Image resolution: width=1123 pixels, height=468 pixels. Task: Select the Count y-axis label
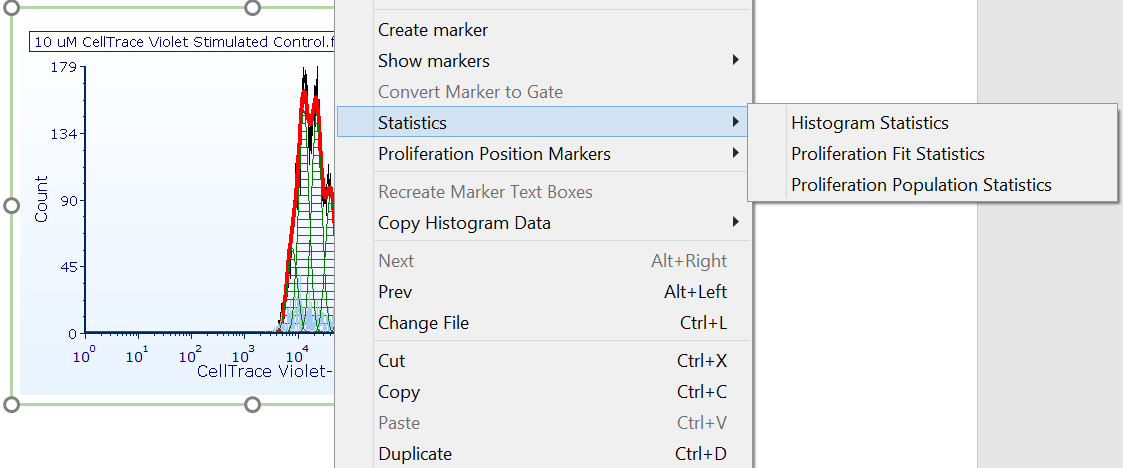[x=41, y=199]
